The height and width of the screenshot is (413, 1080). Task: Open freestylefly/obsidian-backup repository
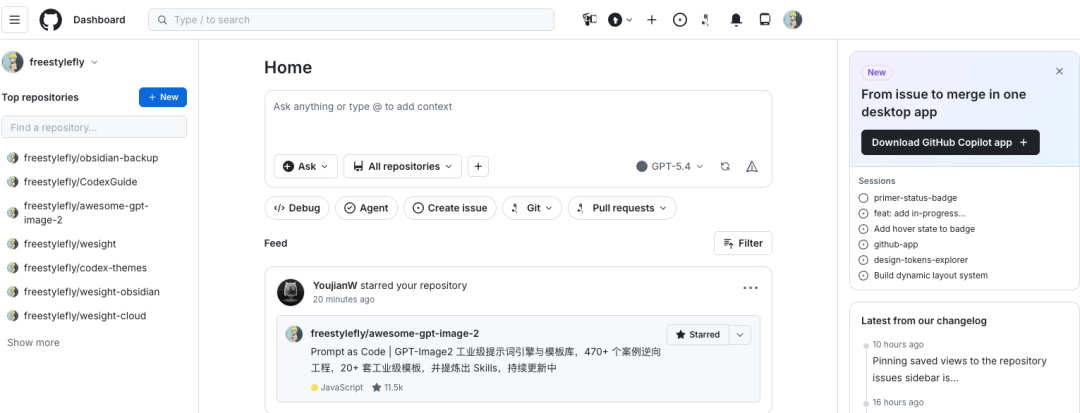coord(91,158)
